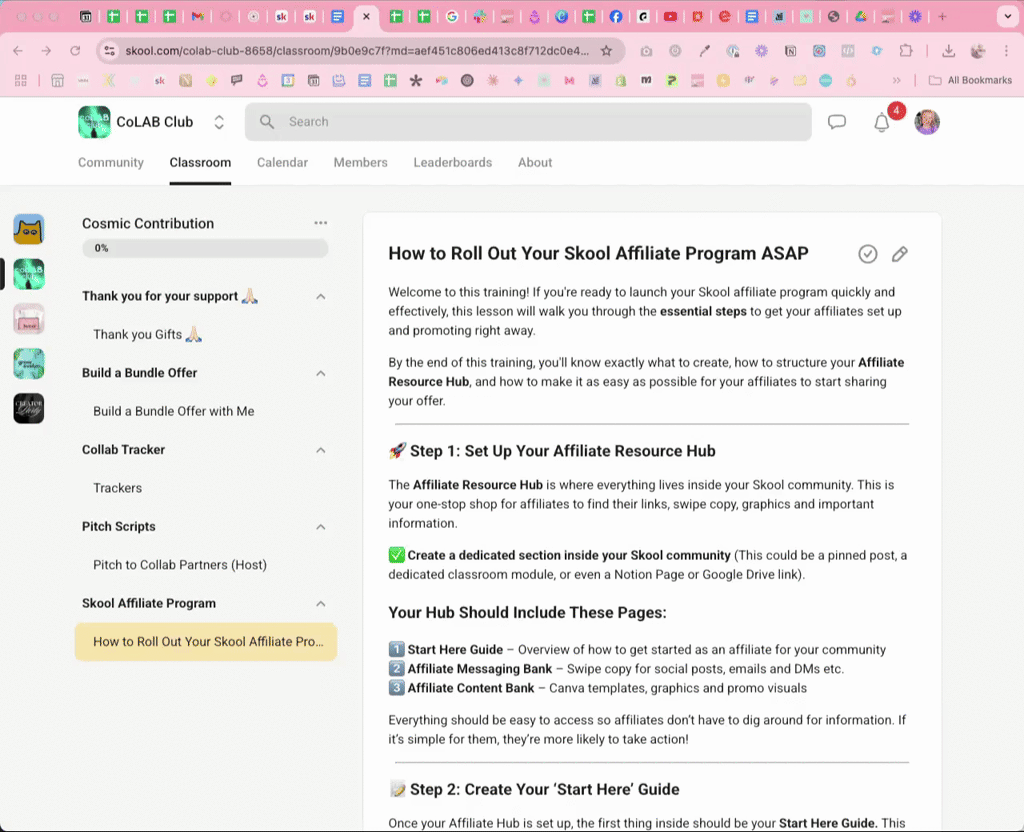Mark the lesson as complete checkmark
The image size is (1024, 832).
pos(867,254)
